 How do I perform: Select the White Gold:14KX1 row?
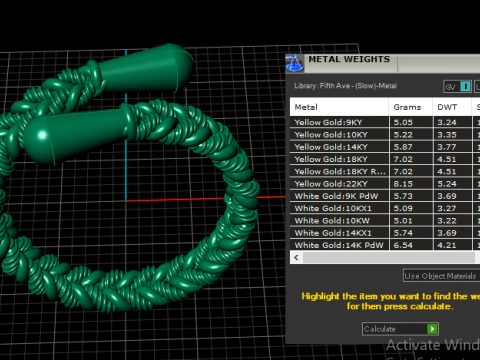(385, 233)
